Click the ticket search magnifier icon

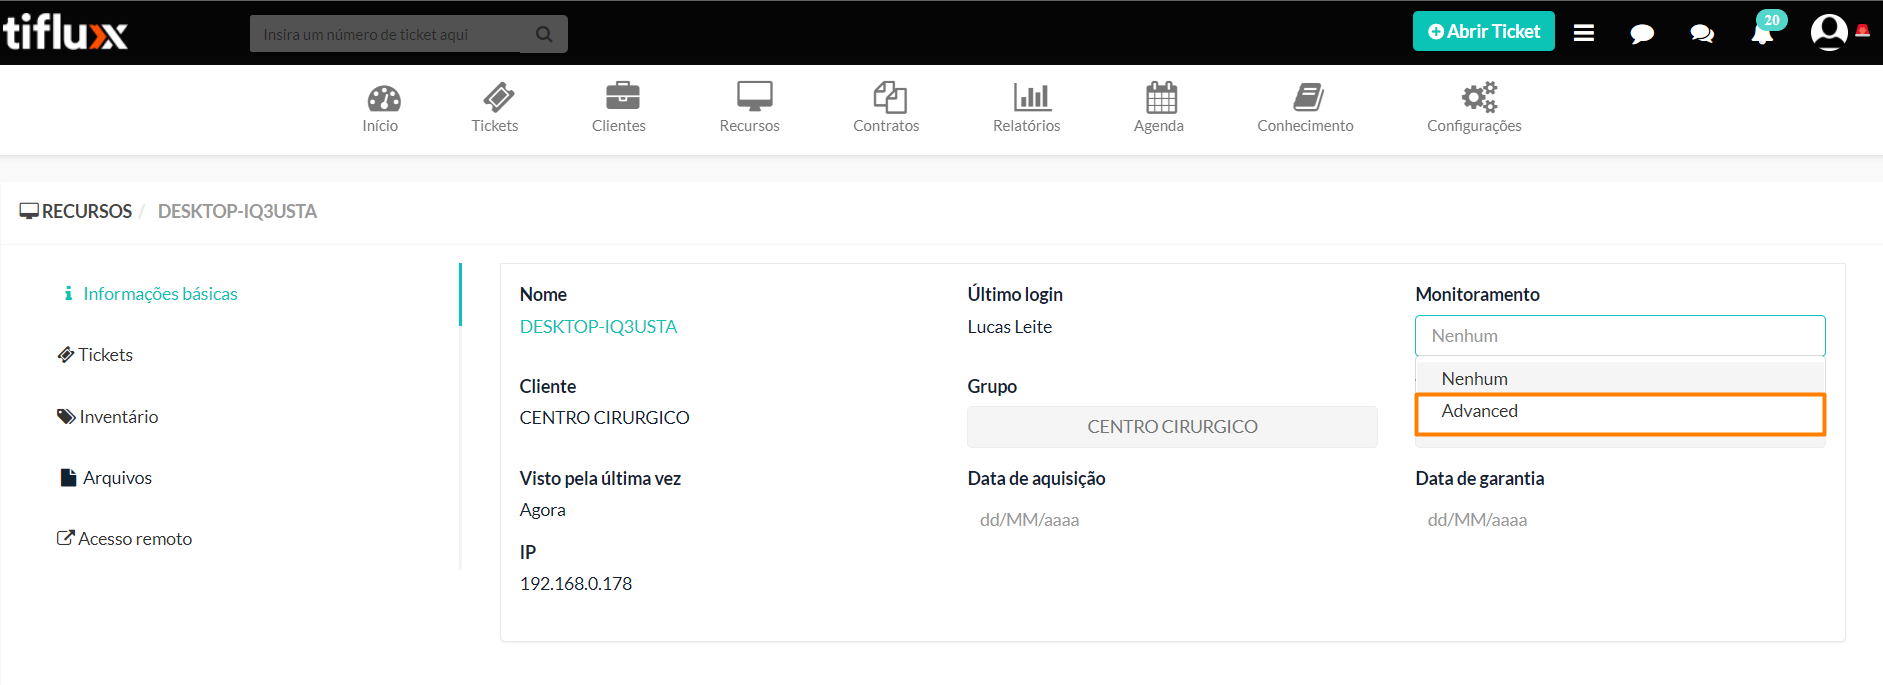(544, 34)
